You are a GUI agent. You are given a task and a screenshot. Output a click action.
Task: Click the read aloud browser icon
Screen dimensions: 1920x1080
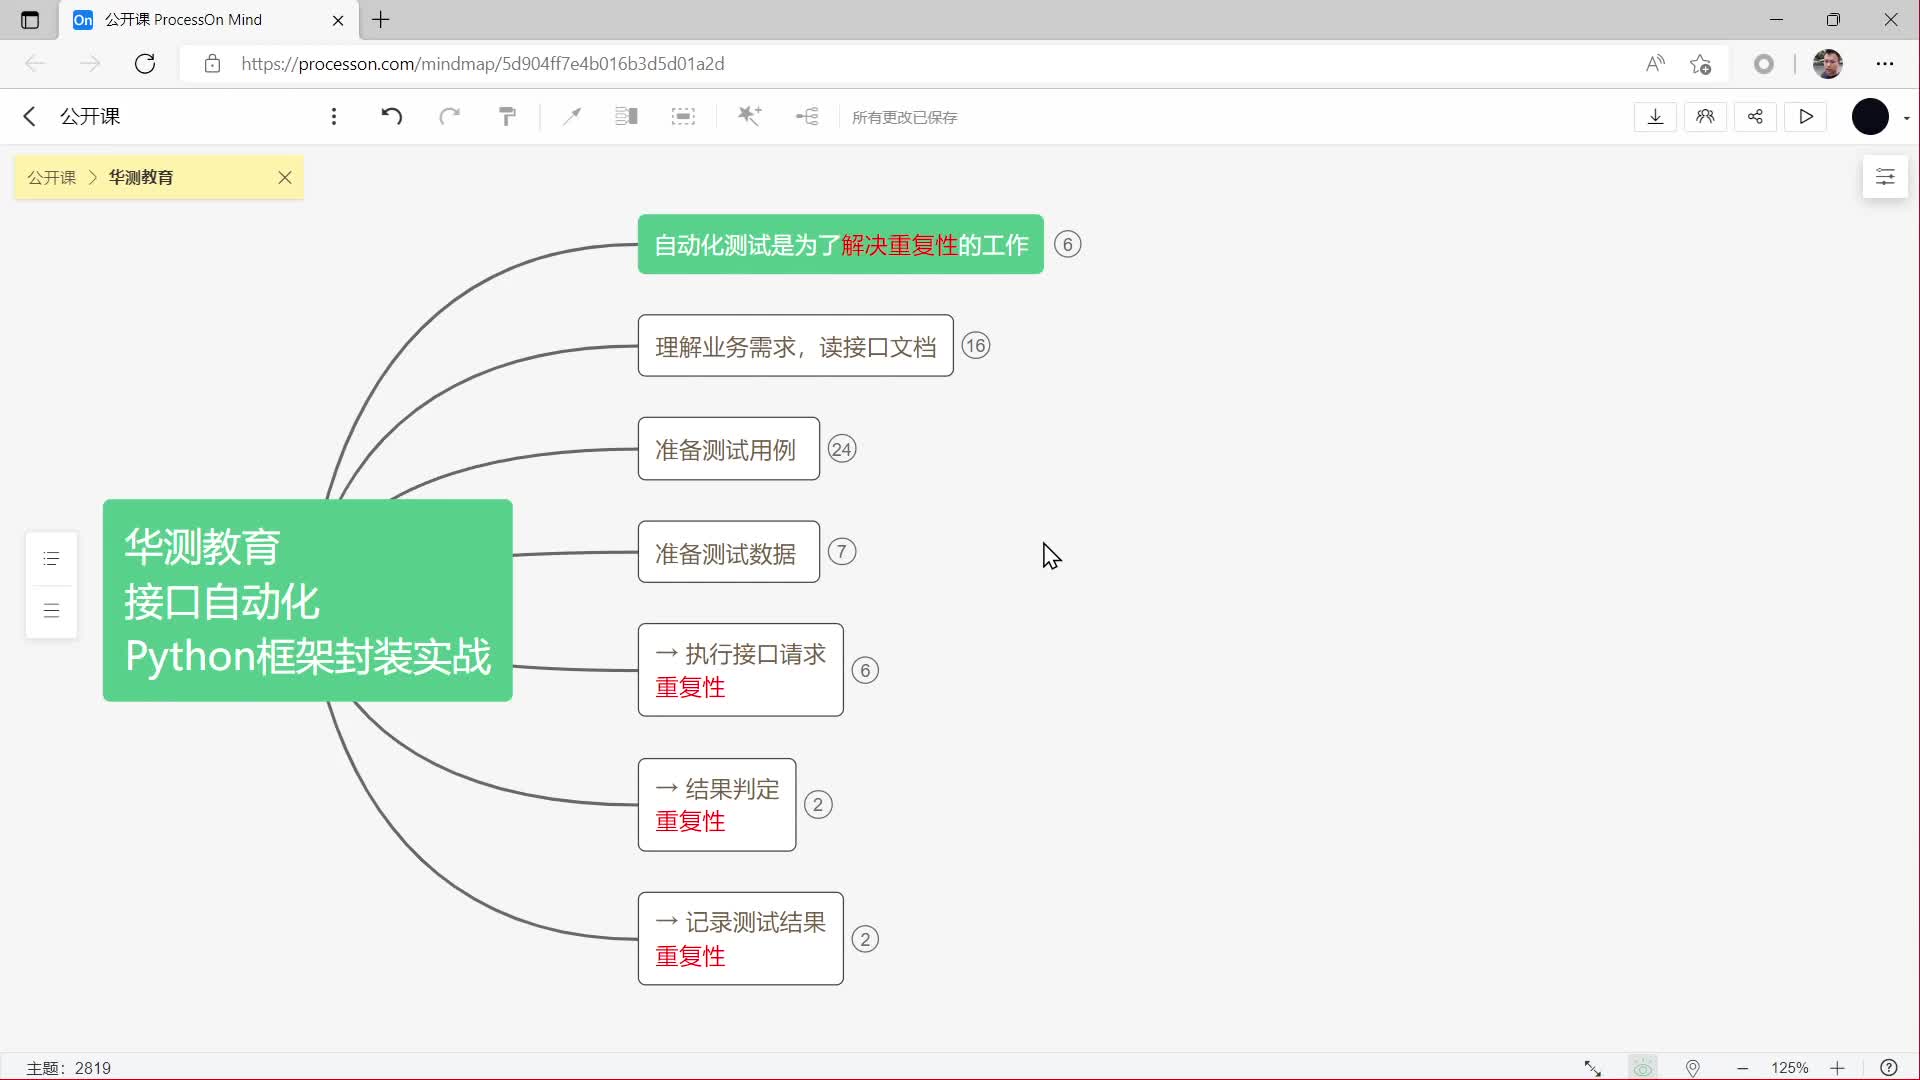tap(1655, 64)
